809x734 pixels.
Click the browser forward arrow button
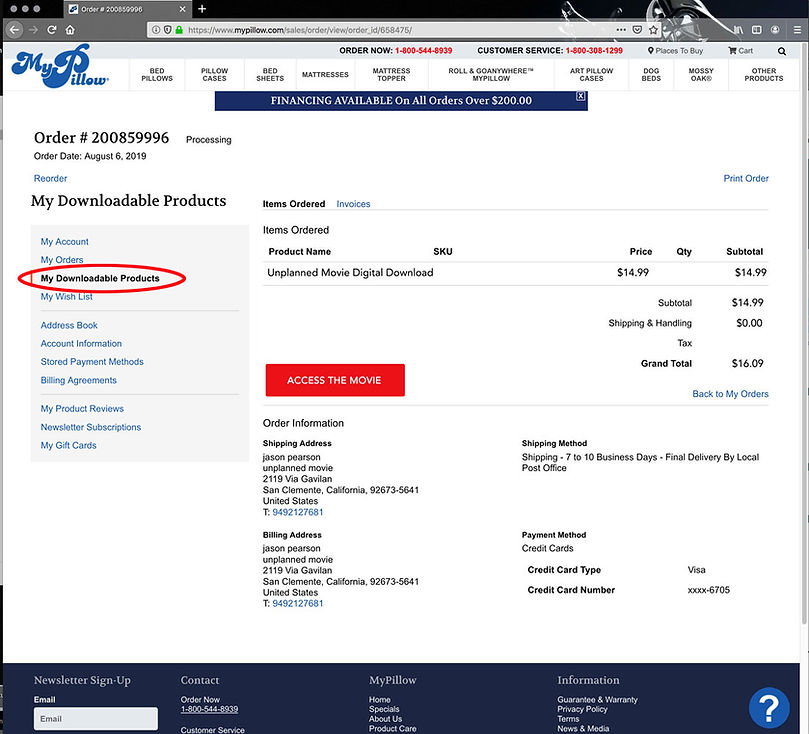point(34,30)
